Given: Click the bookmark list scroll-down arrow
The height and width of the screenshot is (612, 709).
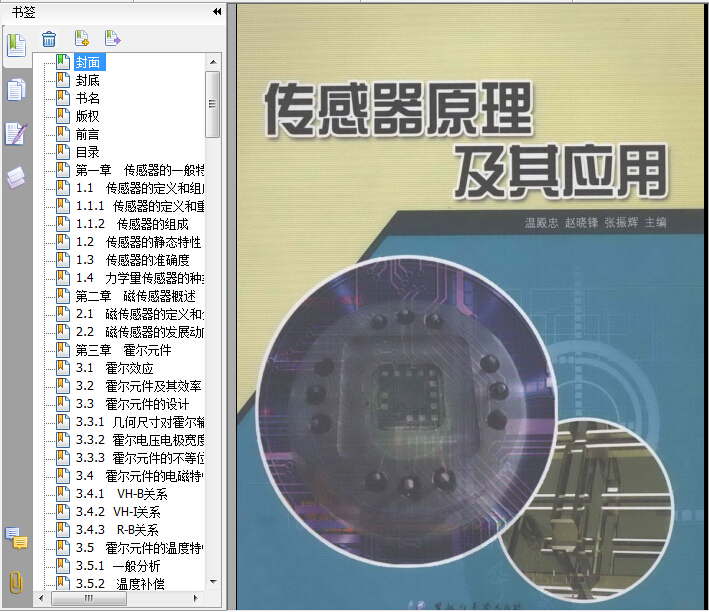Looking at the screenshot, I should coord(213,582).
